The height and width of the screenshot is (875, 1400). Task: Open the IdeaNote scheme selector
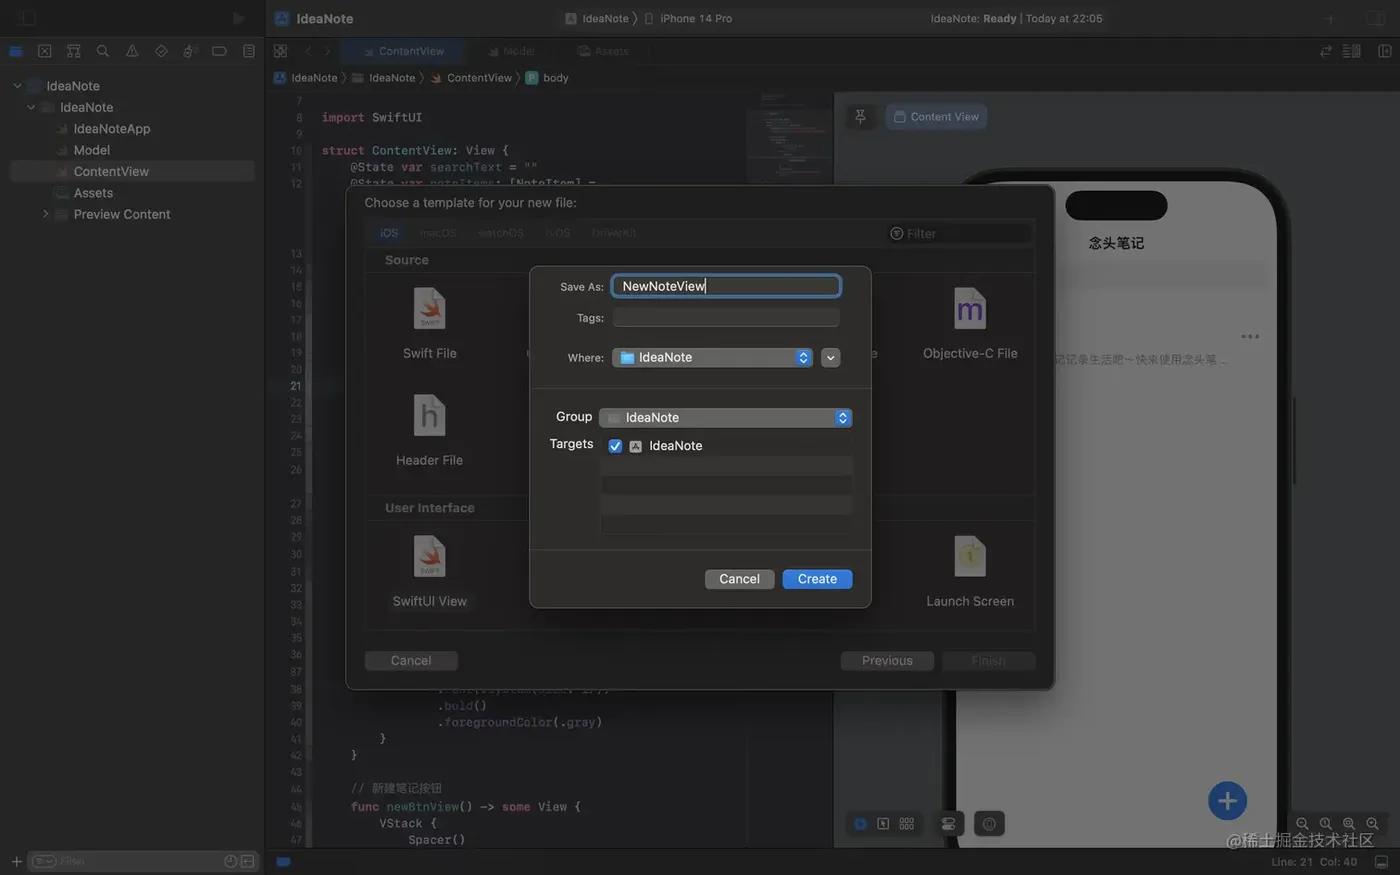(x=597, y=18)
